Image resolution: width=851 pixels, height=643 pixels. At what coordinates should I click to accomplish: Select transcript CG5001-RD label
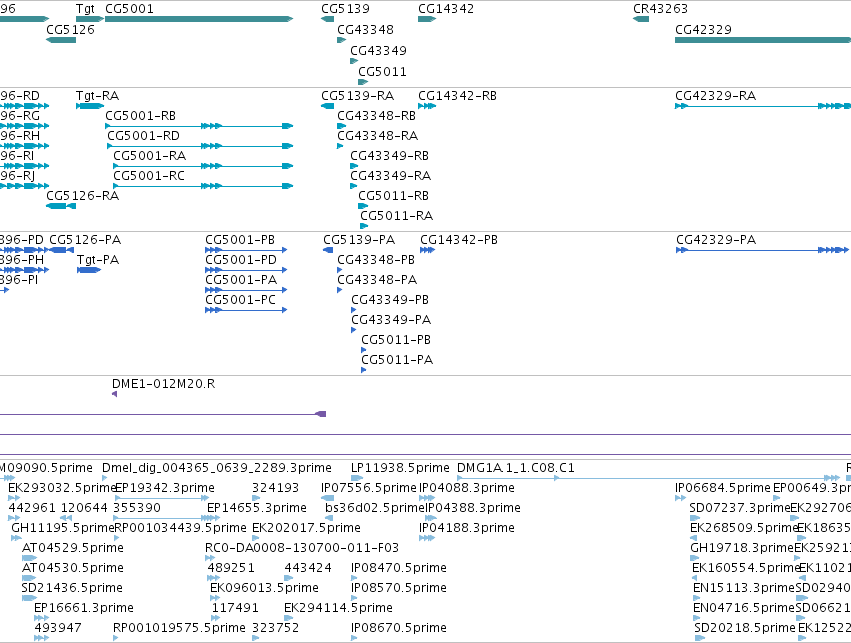(x=143, y=136)
